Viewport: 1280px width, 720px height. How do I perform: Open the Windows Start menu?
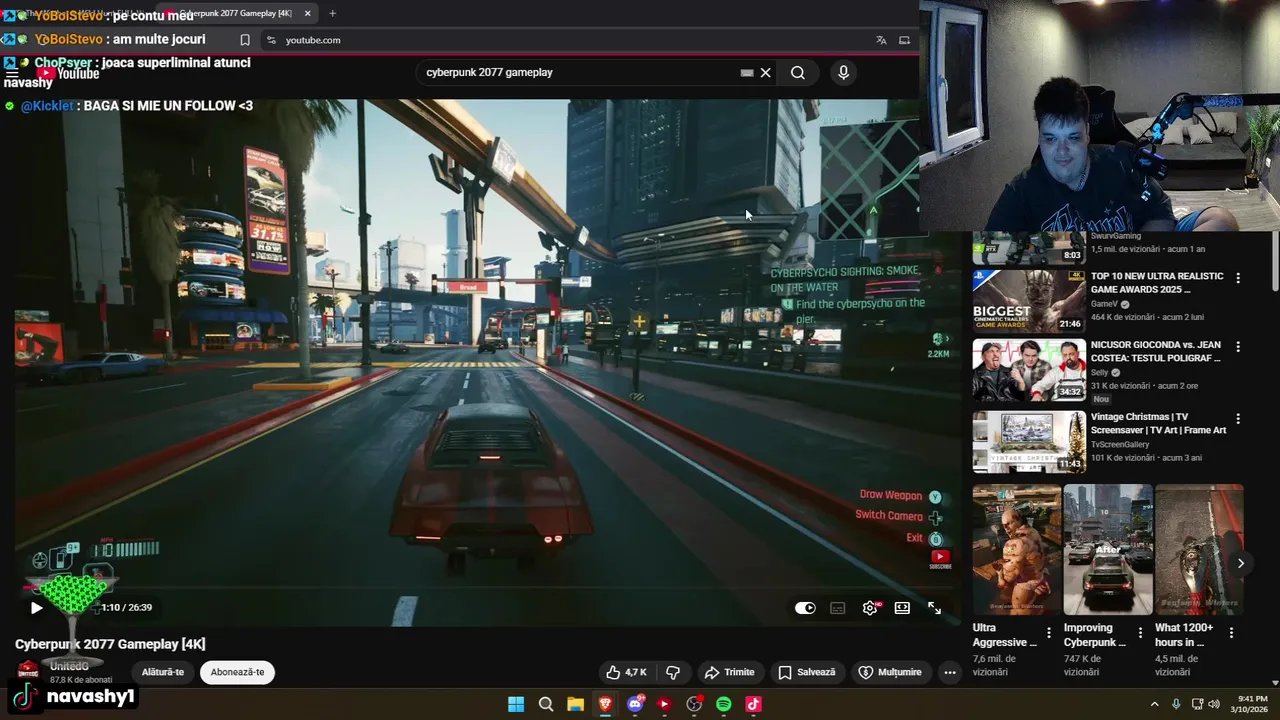(x=516, y=704)
